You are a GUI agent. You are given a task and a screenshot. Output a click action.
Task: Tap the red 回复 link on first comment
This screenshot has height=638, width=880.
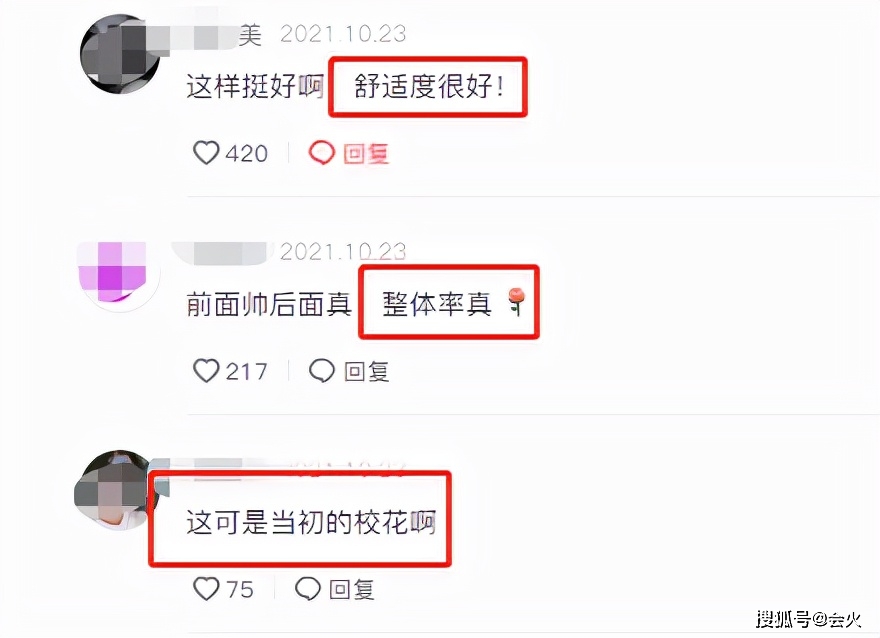click(x=366, y=153)
